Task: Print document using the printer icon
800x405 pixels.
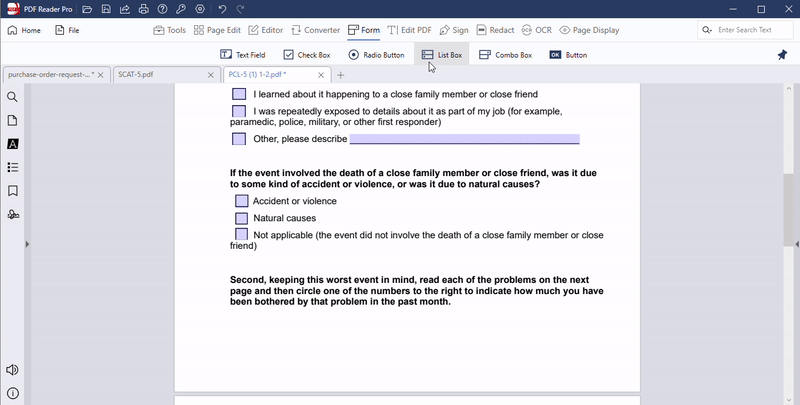Action: [x=143, y=9]
